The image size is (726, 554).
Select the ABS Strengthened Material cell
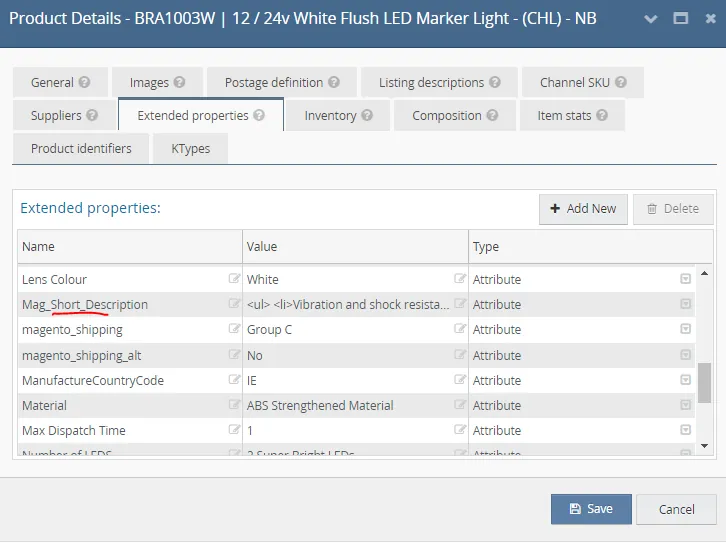point(356,405)
